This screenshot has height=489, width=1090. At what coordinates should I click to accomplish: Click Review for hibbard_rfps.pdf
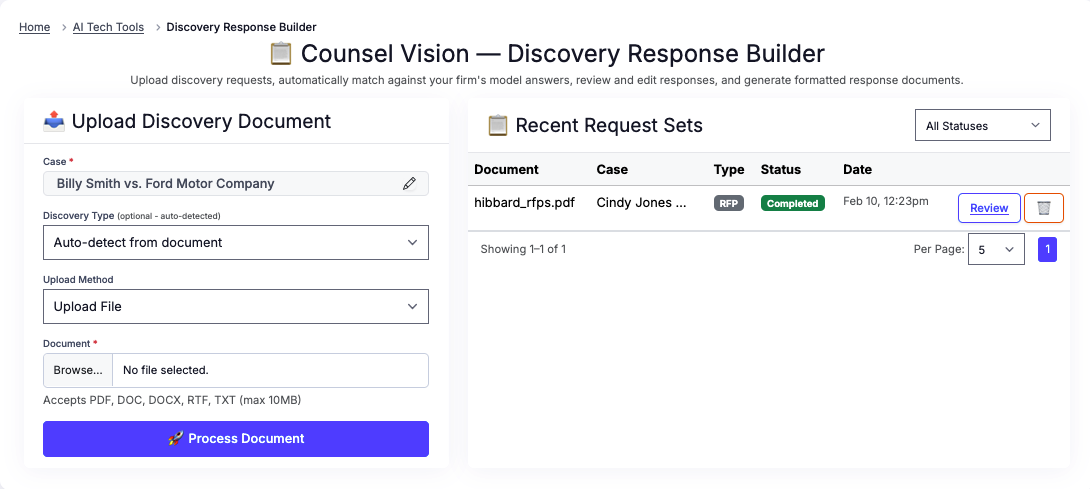coord(988,208)
